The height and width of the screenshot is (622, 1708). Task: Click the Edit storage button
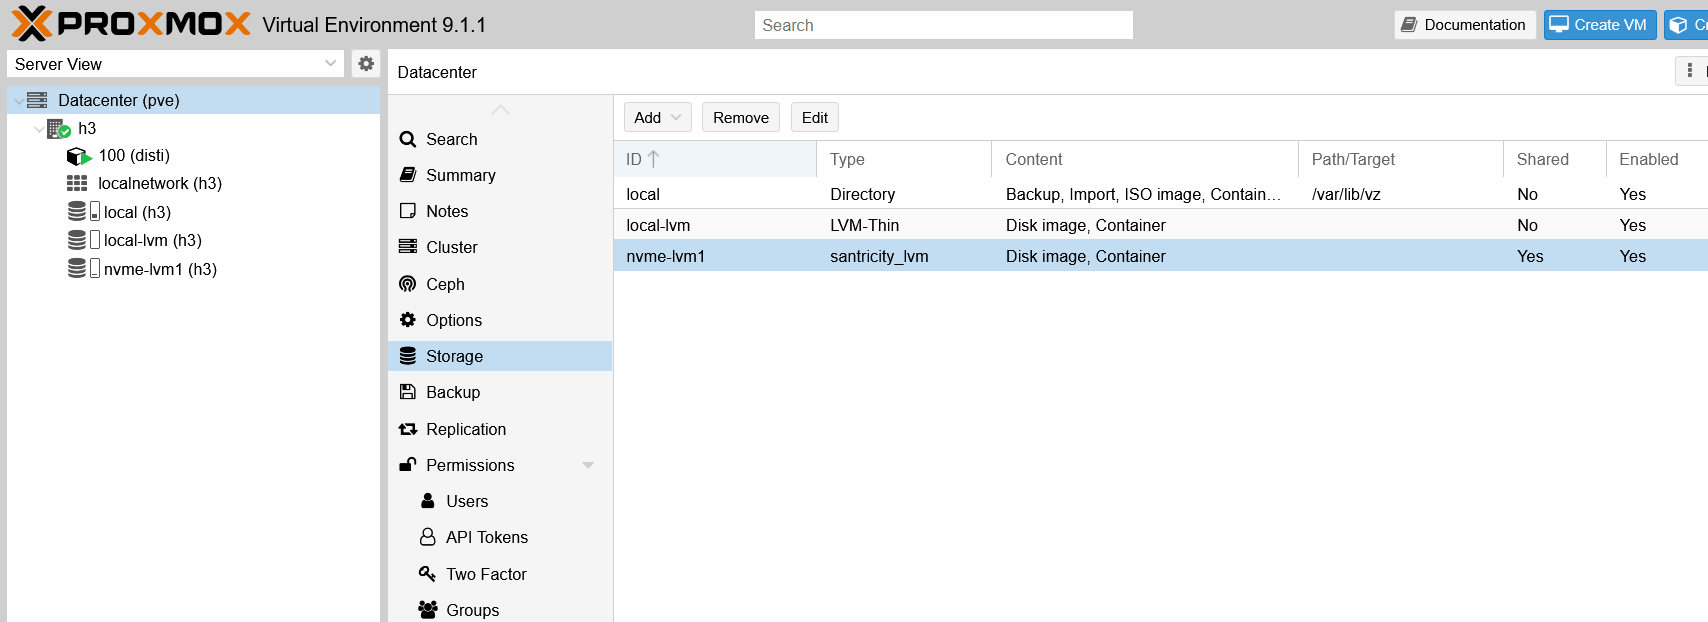815,117
